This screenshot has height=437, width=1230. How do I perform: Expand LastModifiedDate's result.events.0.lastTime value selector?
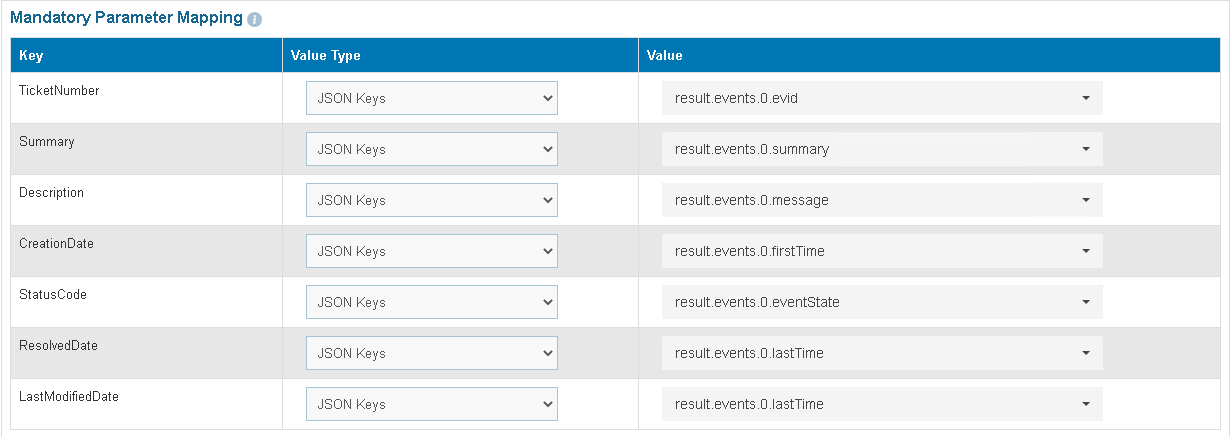coord(882,404)
